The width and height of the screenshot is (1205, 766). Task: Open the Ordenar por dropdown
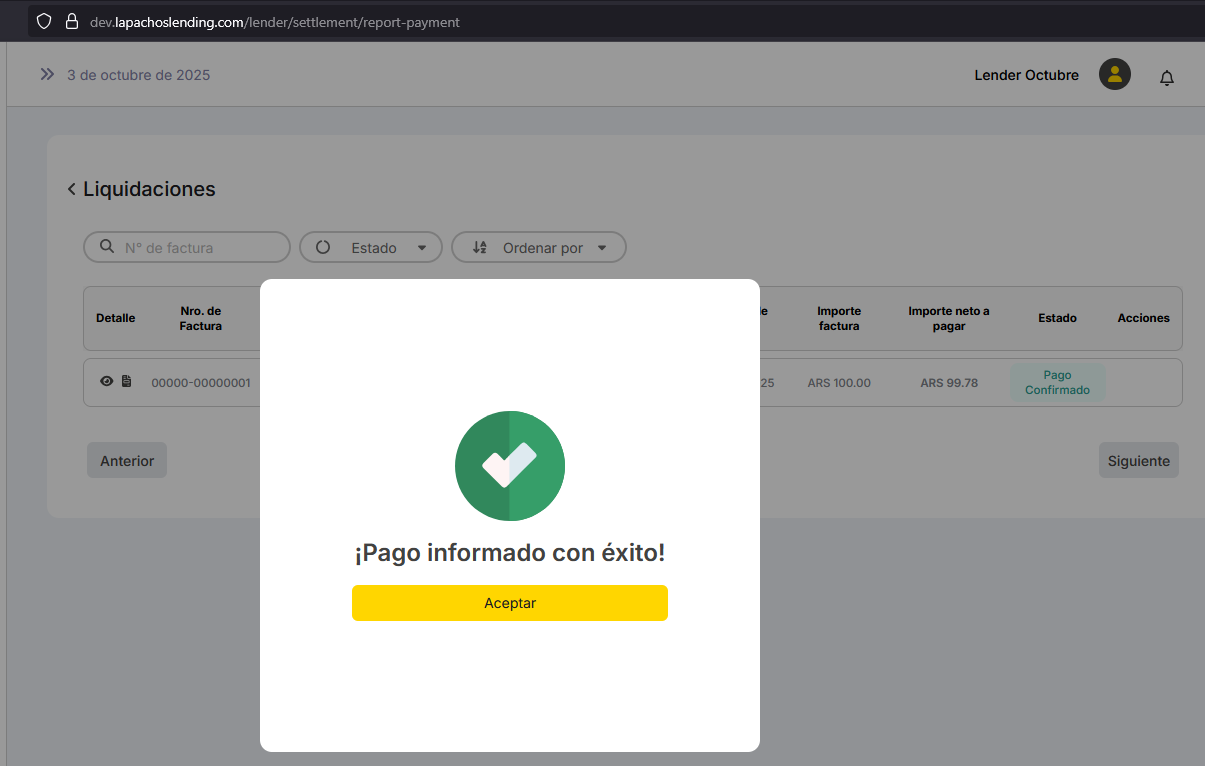point(539,248)
